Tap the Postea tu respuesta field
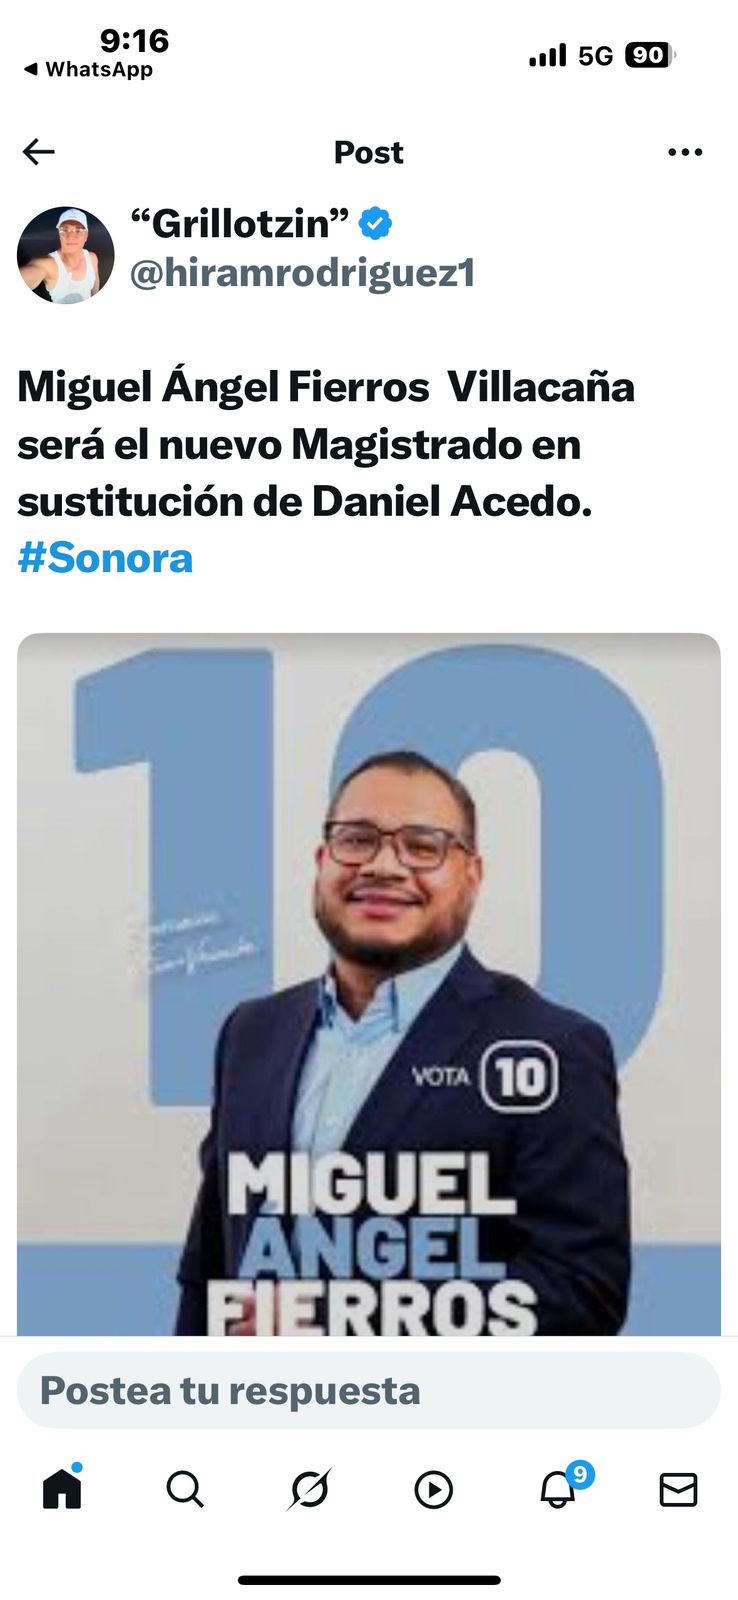 click(369, 1390)
